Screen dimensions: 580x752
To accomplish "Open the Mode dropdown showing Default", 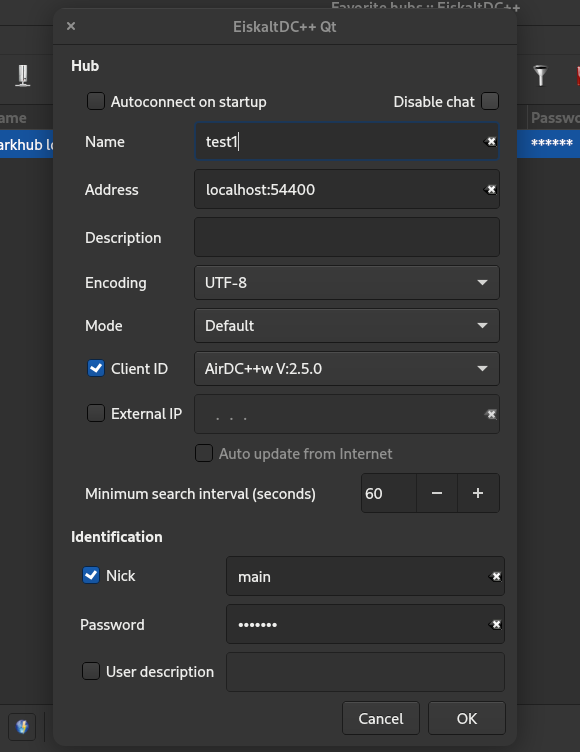I will pos(347,326).
